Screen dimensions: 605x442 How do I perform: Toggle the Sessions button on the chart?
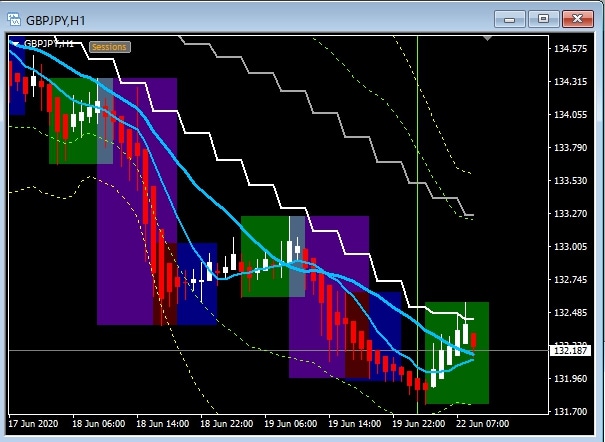point(109,46)
